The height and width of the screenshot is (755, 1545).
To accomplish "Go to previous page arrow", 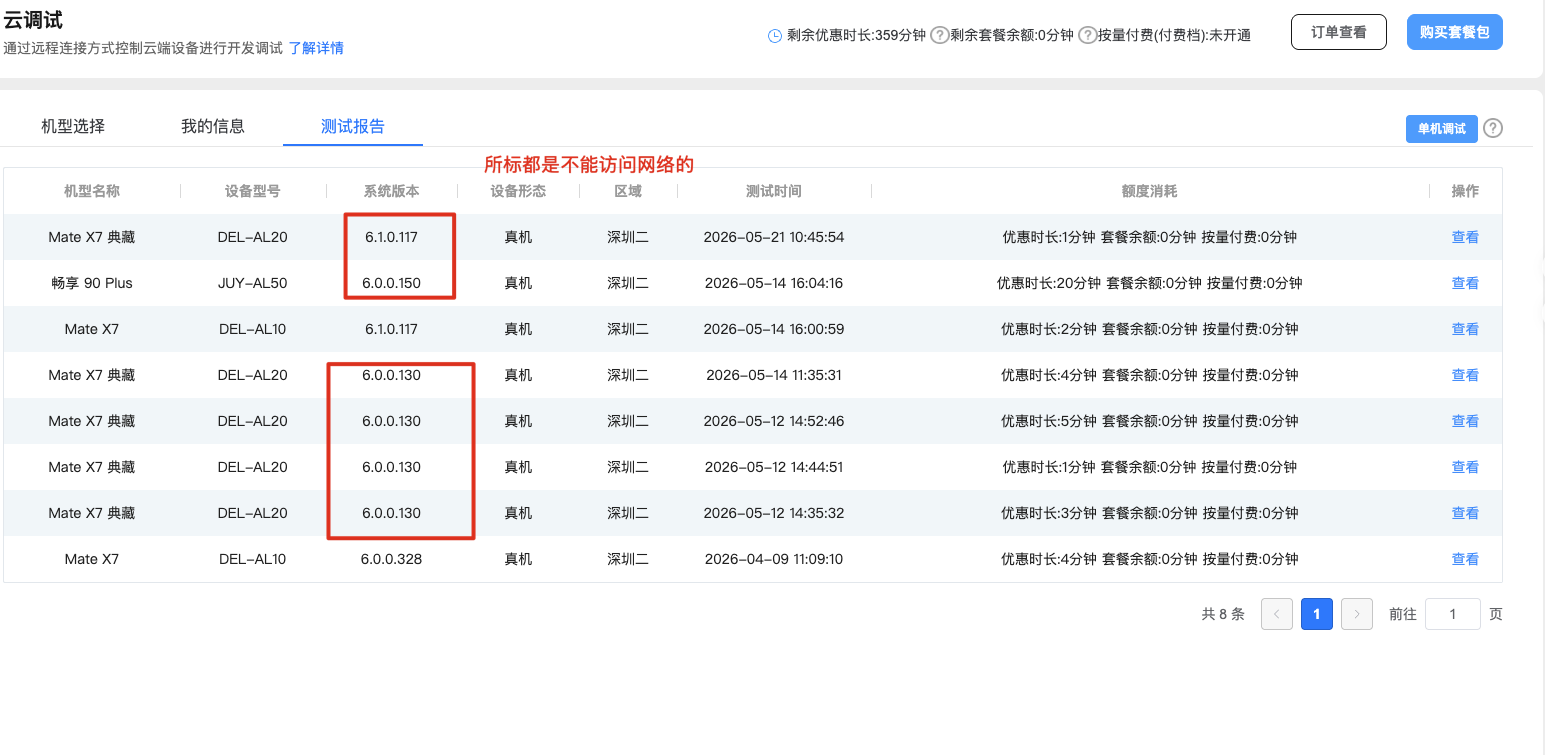I will [x=1277, y=614].
